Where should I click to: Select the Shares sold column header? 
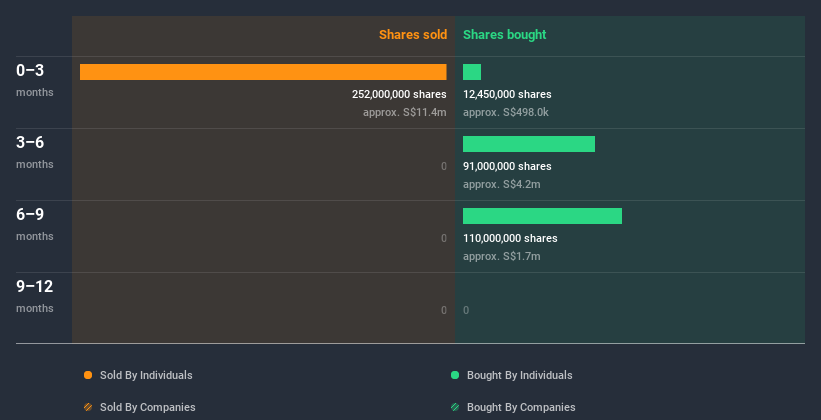412,35
